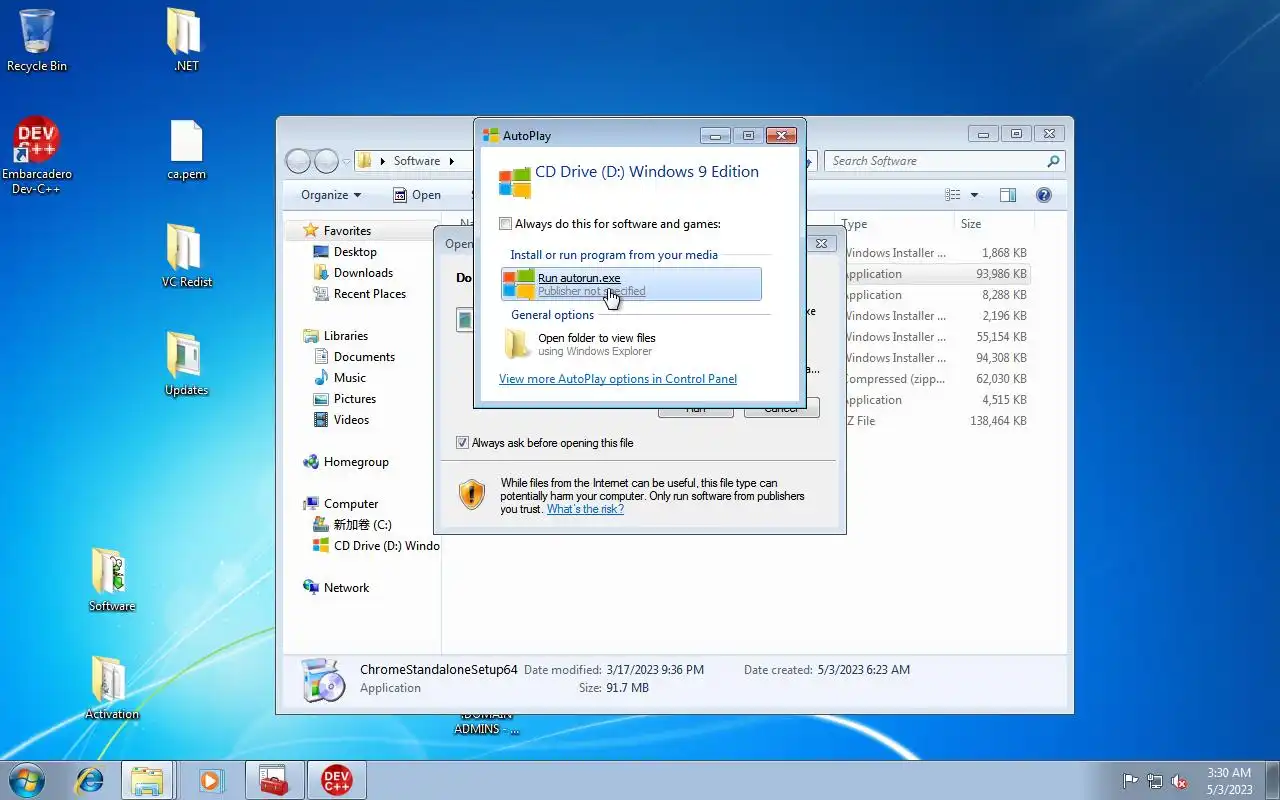Open View more AutoPlay options in Control Panel
This screenshot has height=800, width=1280.
[x=618, y=379]
